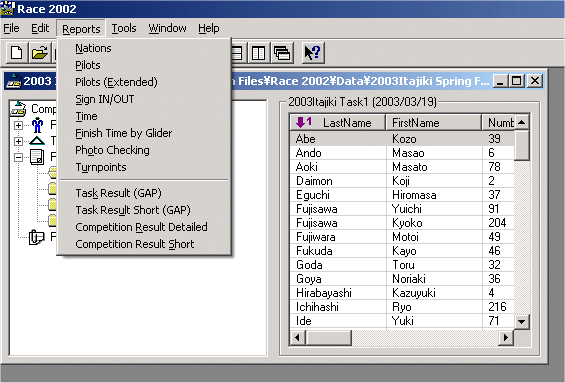The image size is (565, 383).
Task: Click the context help arrow-question icon
Action: click(312, 53)
